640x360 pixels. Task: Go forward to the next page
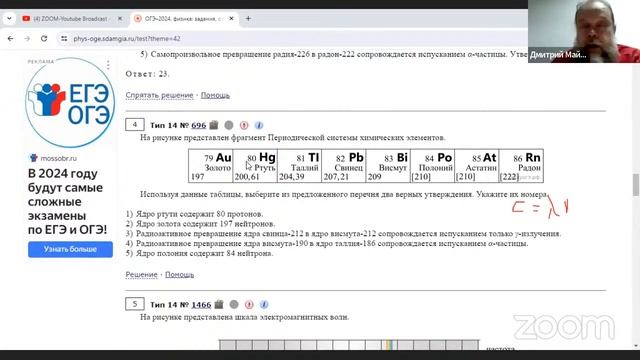(x=27, y=39)
